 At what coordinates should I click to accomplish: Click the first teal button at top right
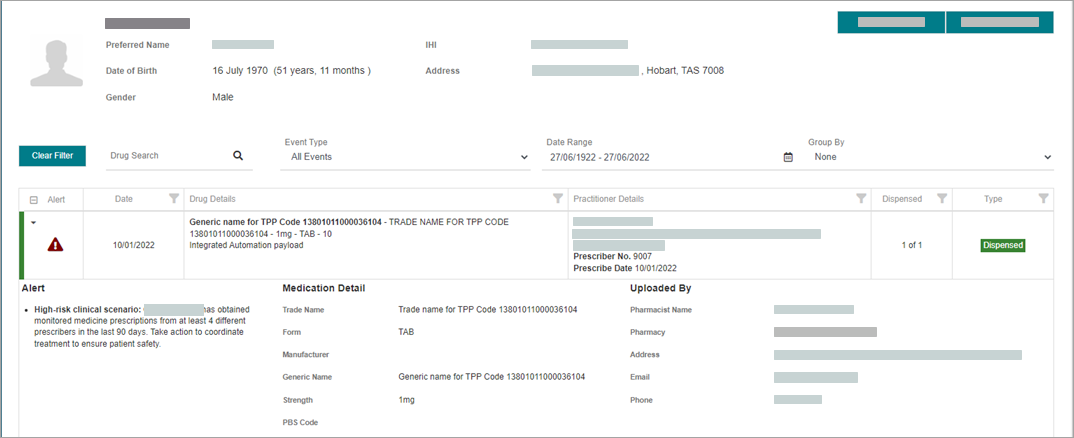point(891,22)
